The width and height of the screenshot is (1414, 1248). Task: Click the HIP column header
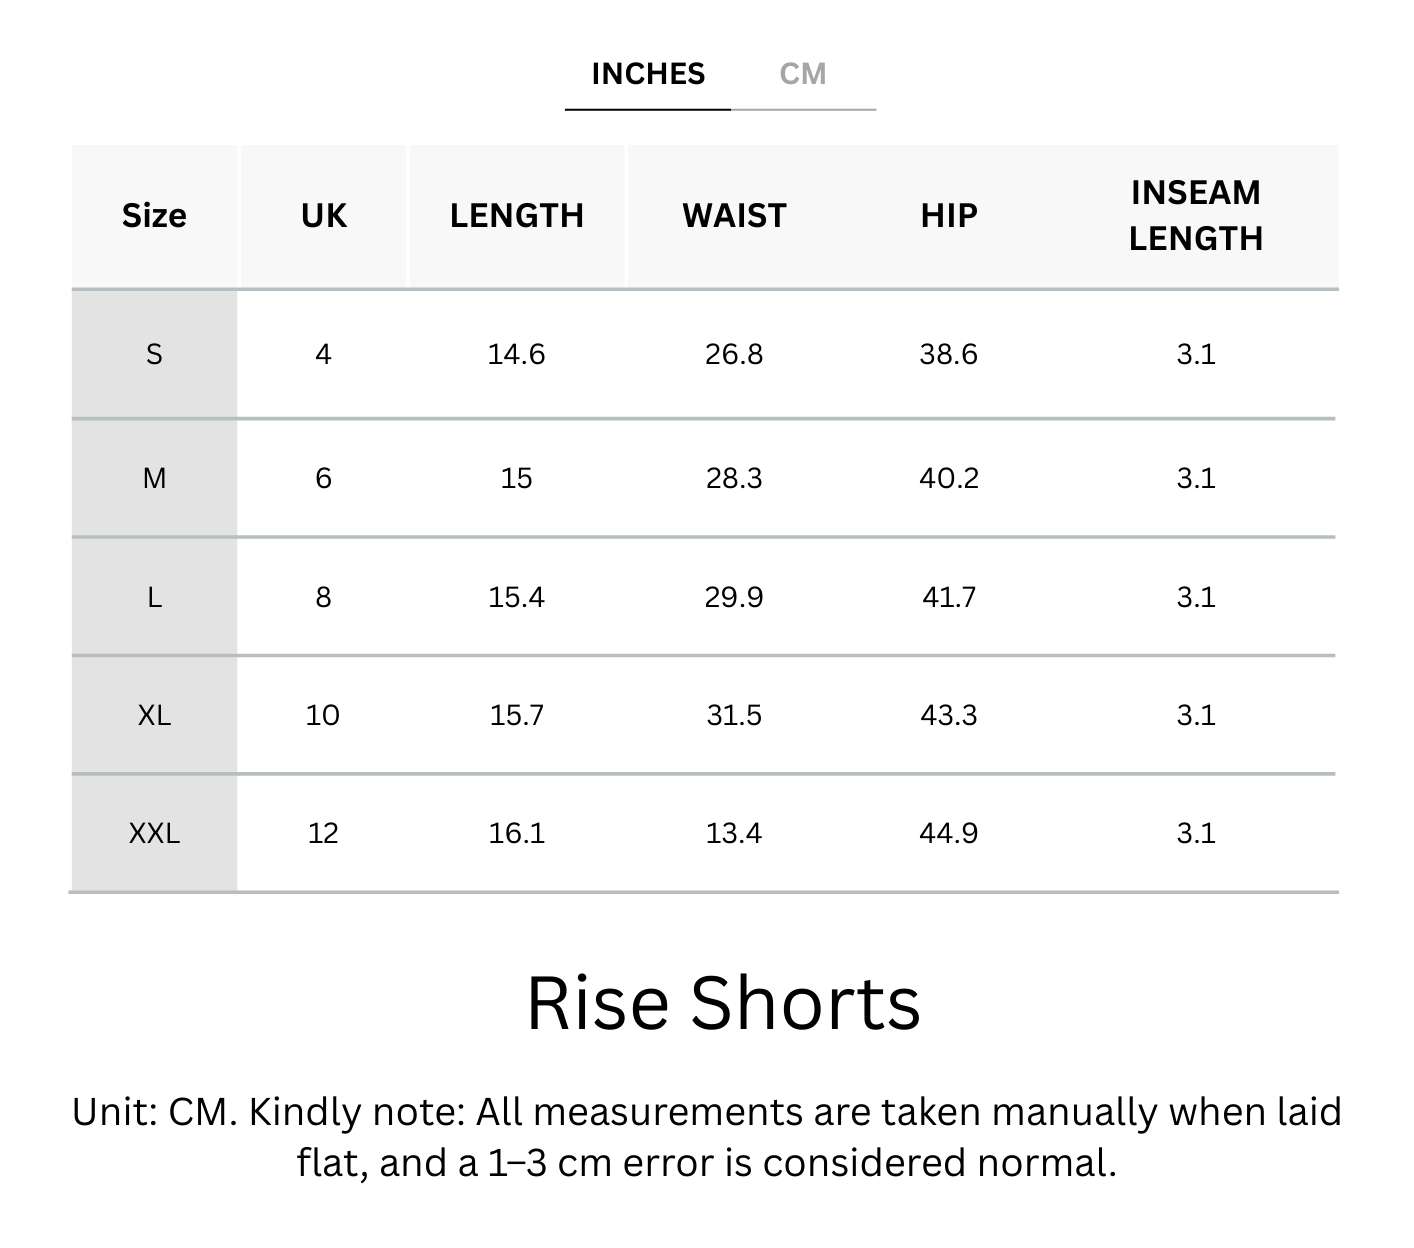(948, 216)
